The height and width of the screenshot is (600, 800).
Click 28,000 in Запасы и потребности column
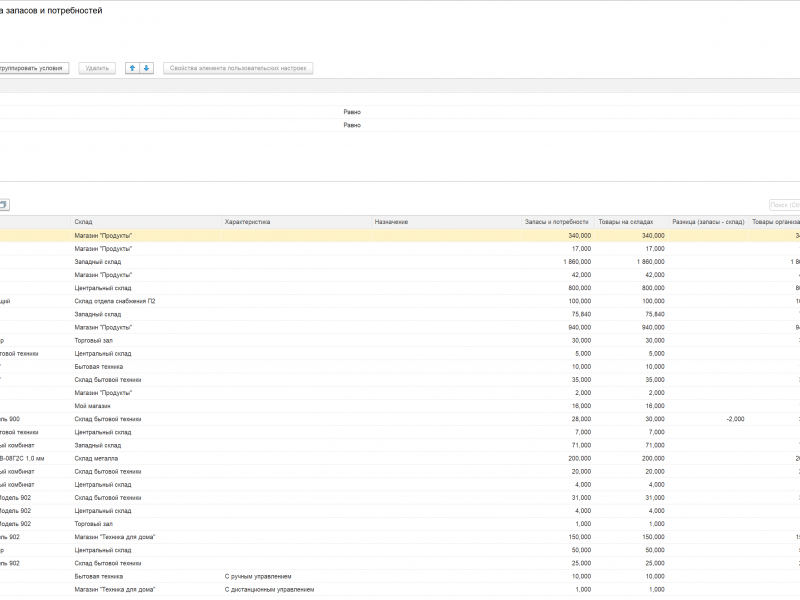click(581, 419)
